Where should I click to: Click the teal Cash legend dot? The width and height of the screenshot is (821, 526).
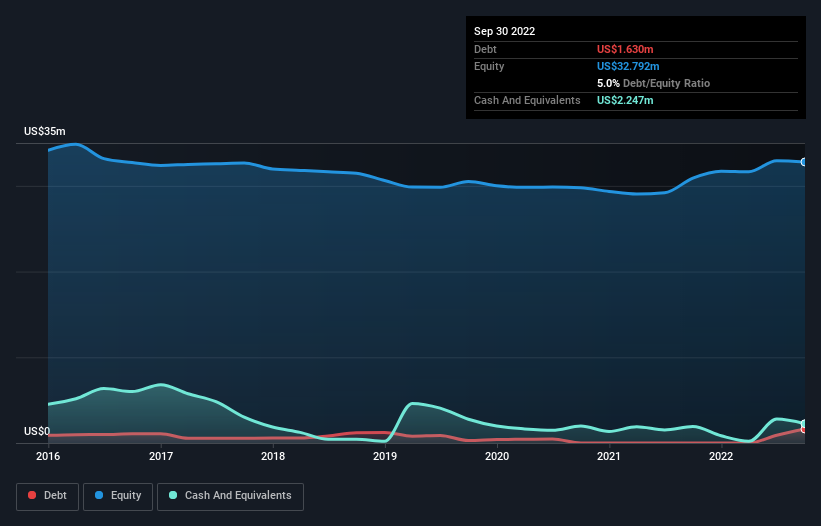173,495
